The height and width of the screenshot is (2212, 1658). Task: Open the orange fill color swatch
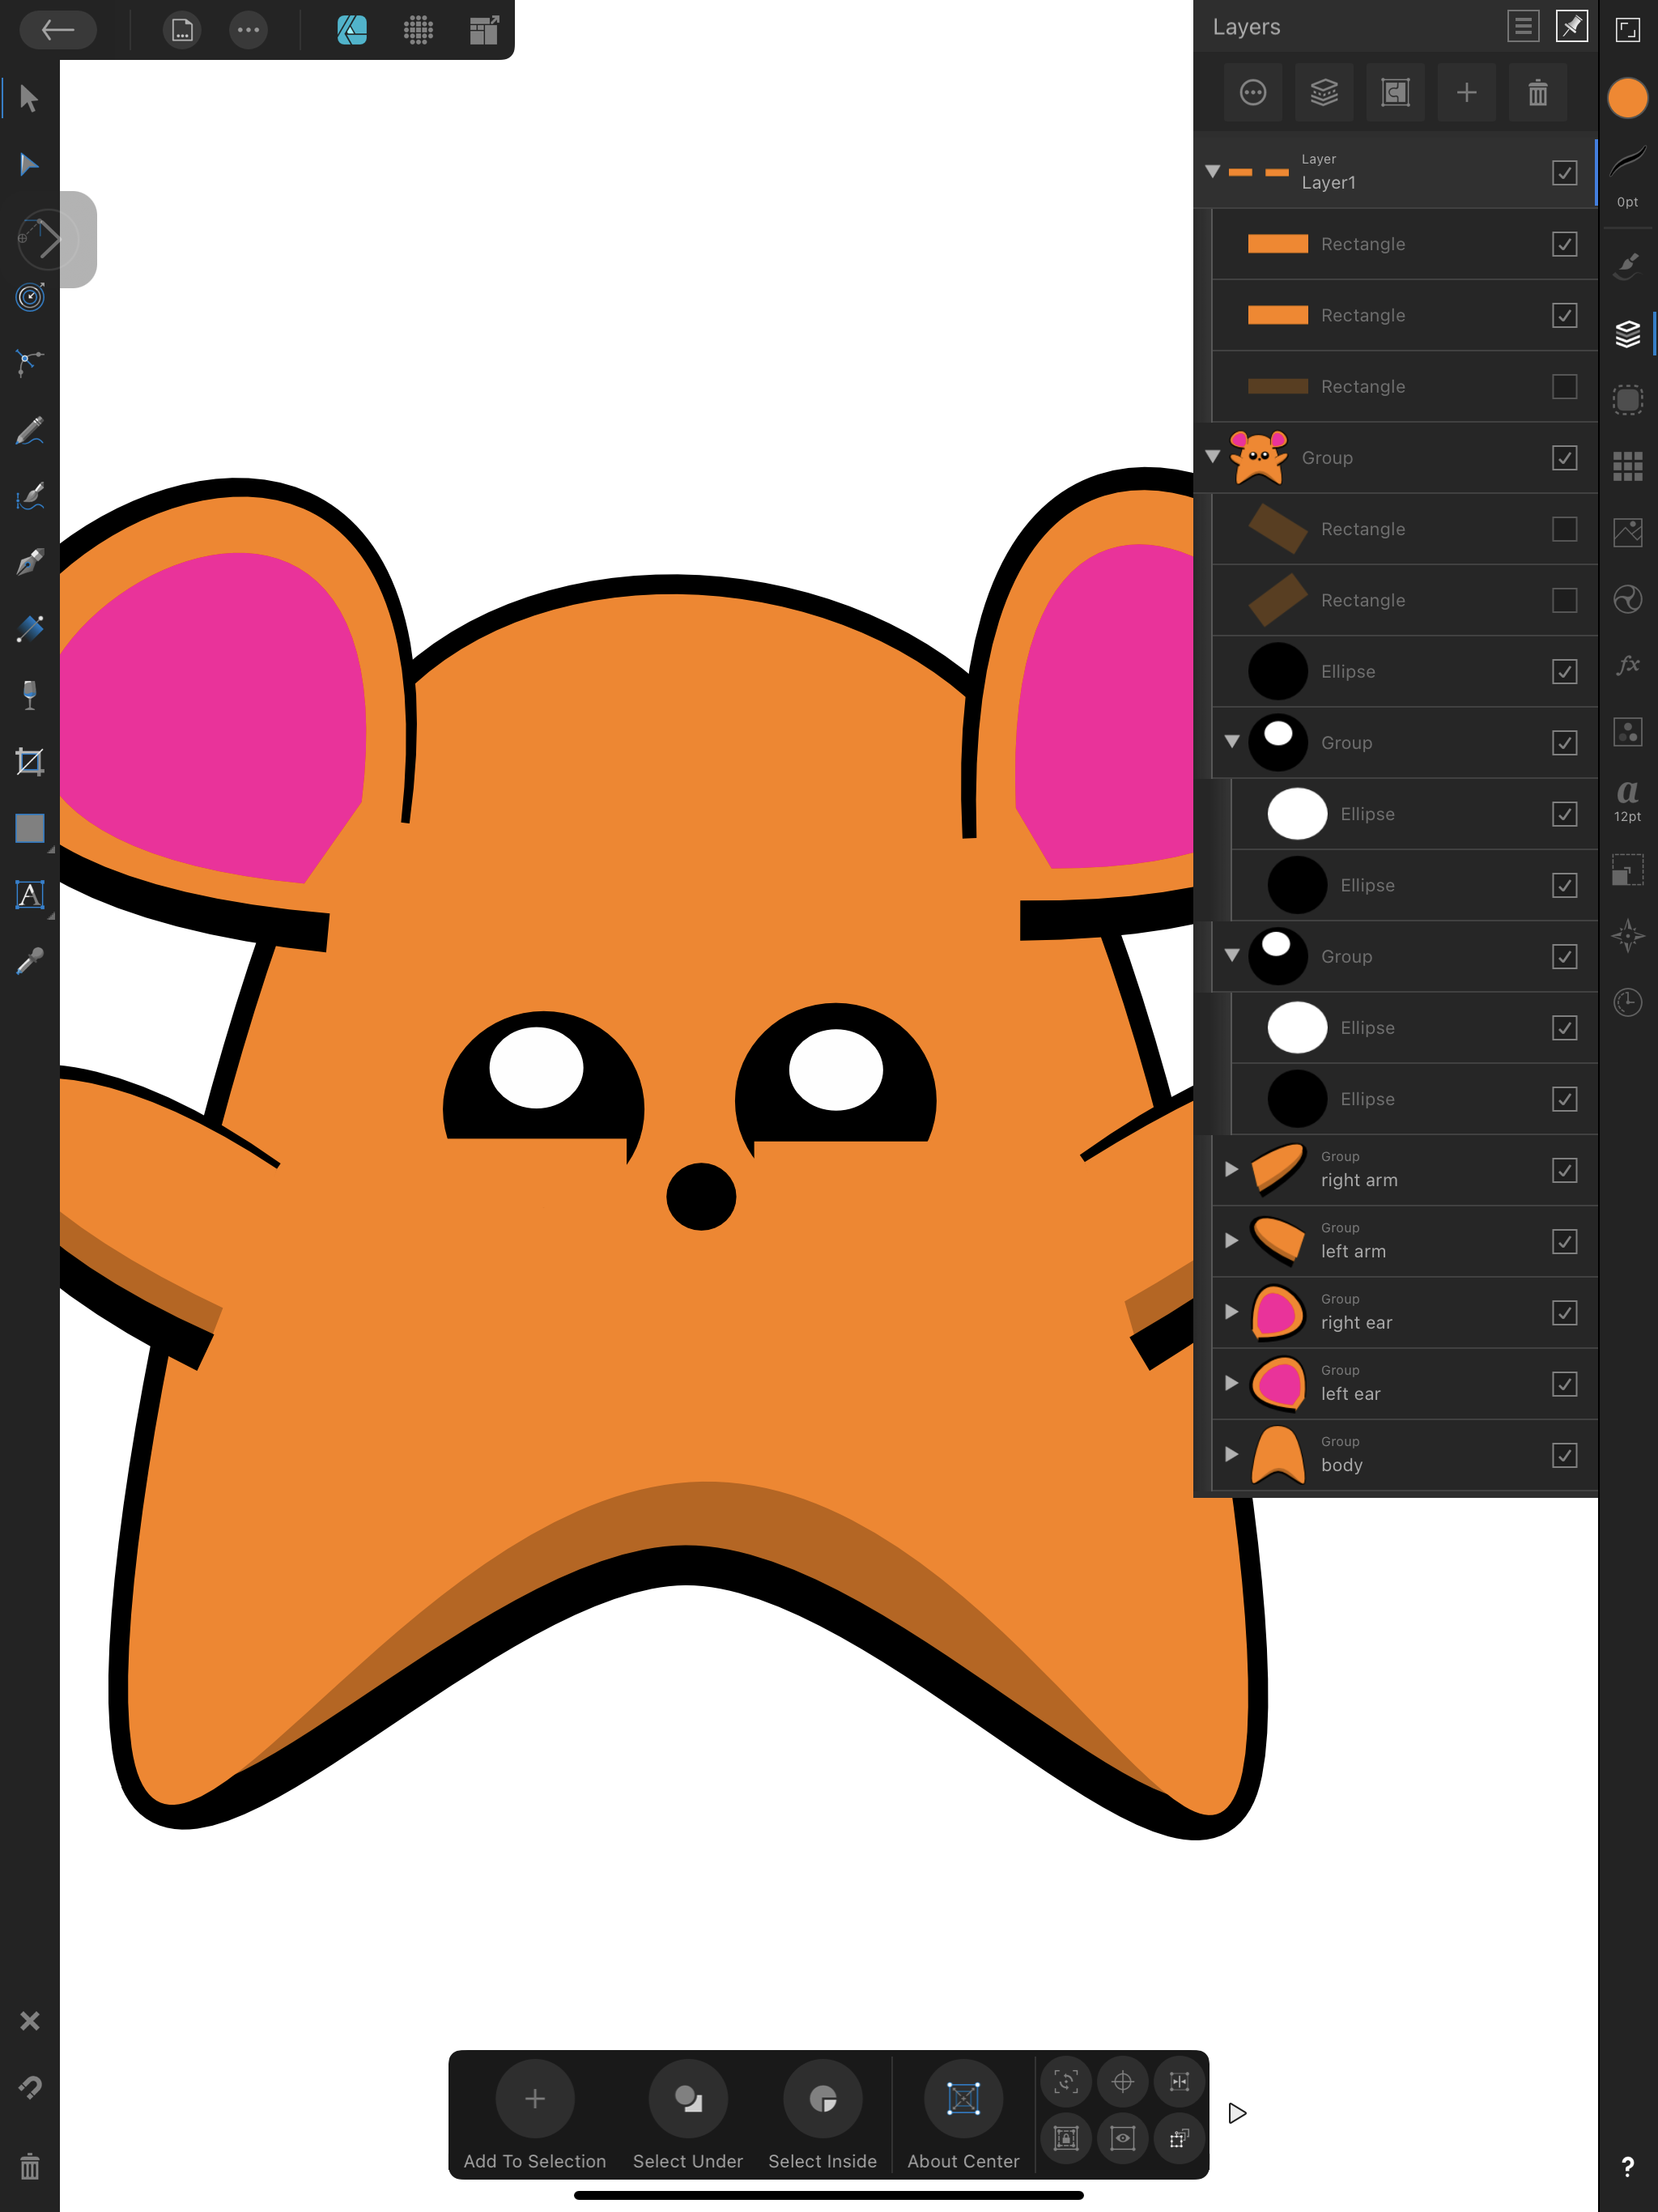tap(1627, 98)
